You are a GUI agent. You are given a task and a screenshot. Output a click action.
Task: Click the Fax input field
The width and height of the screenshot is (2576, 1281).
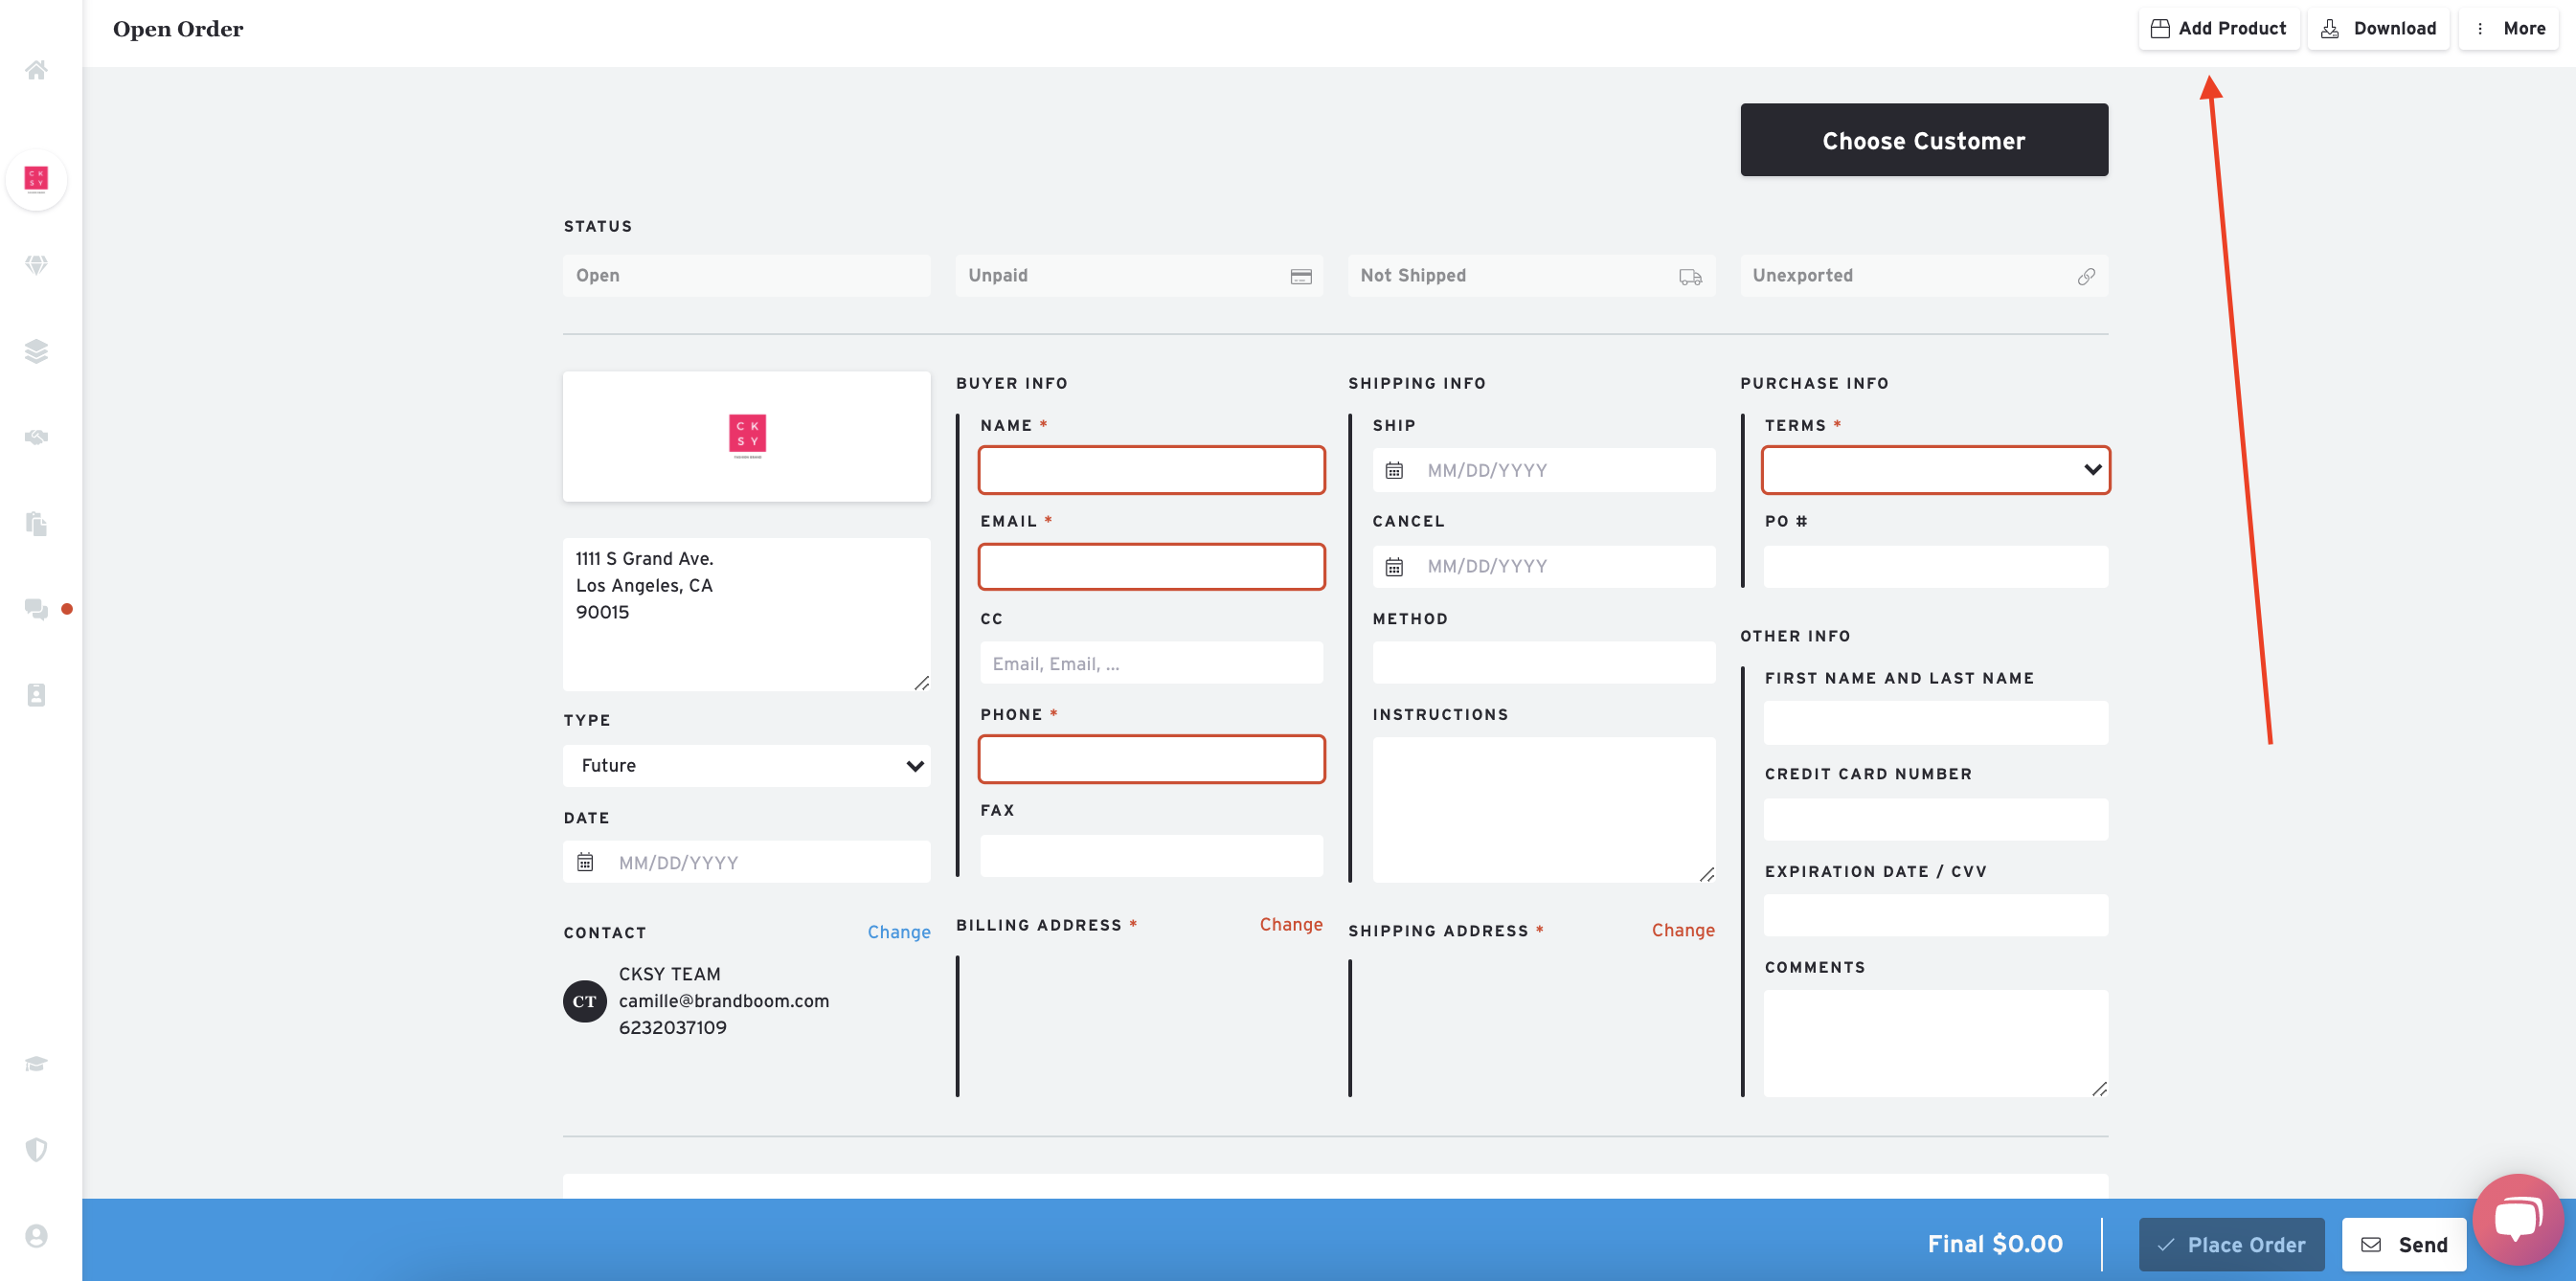pos(1151,857)
